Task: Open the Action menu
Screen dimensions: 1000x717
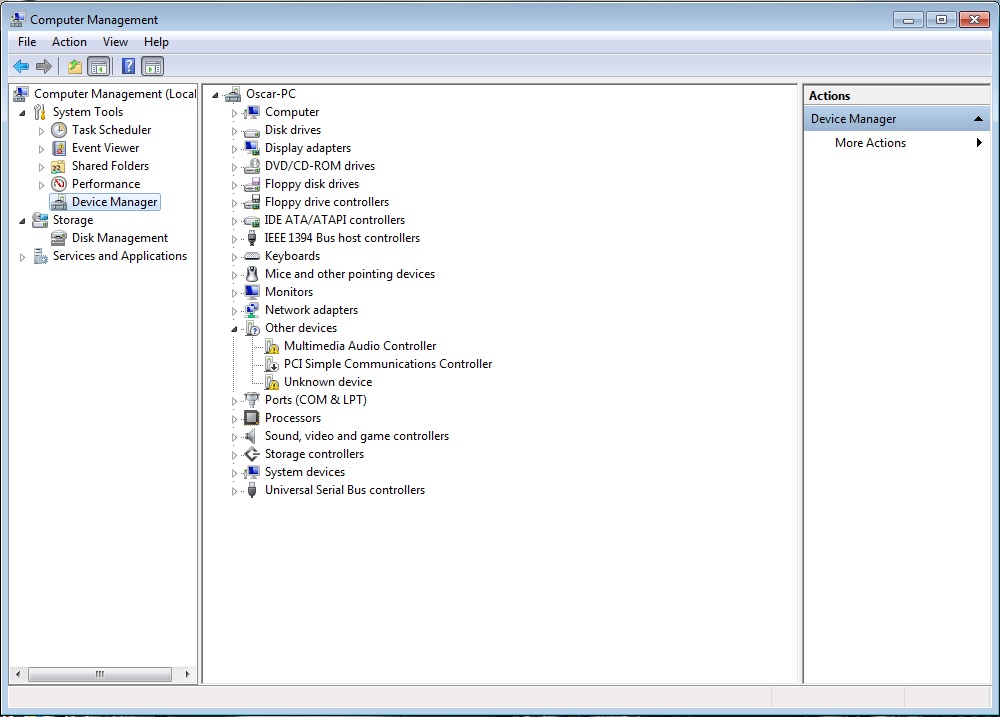Action: click(69, 42)
